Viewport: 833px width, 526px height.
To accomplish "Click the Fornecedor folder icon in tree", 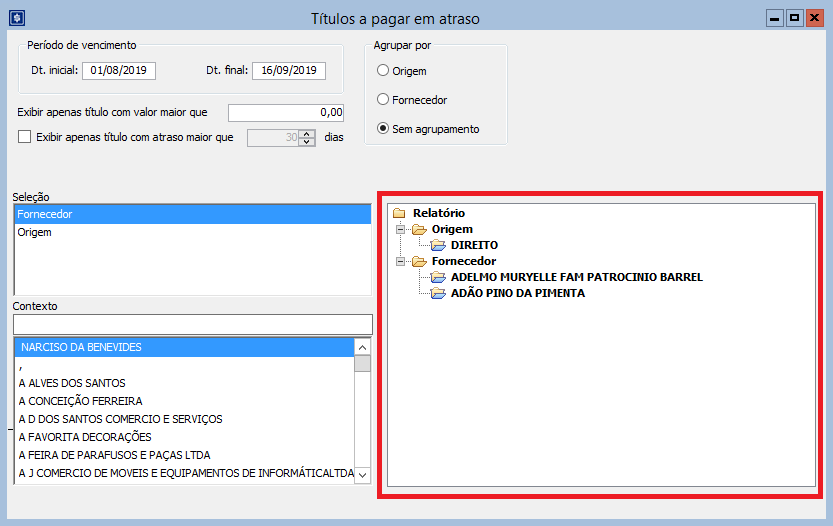I will [419, 261].
